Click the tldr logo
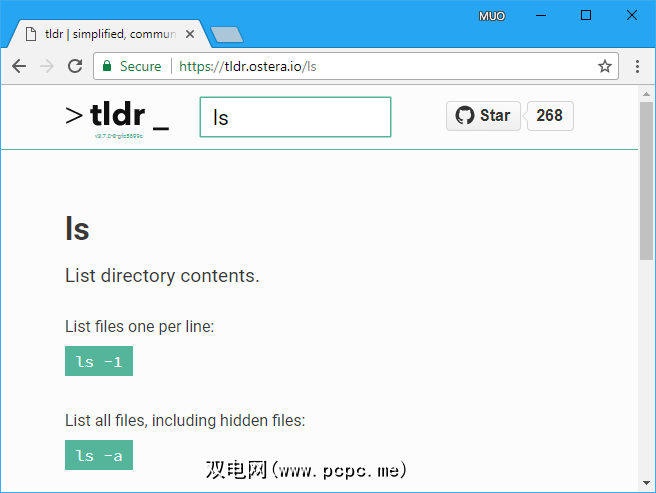656x493 pixels. point(117,115)
